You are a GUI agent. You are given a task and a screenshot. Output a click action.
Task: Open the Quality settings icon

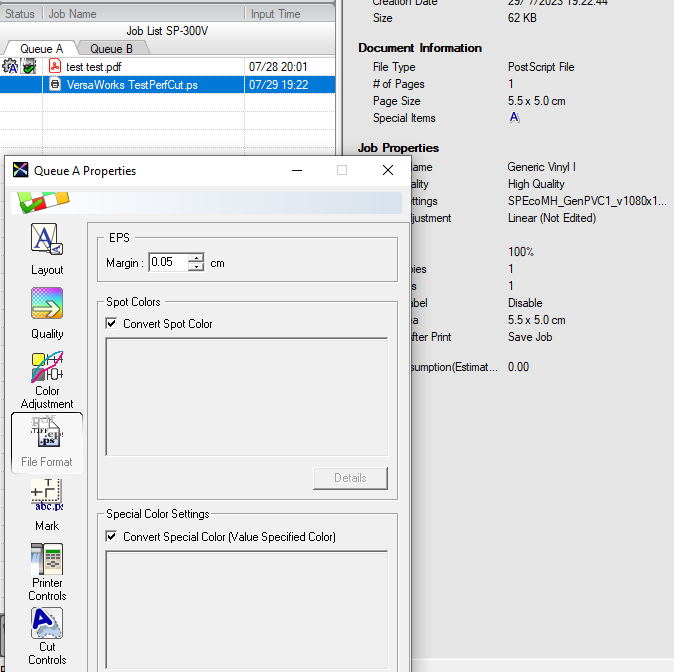click(x=47, y=303)
